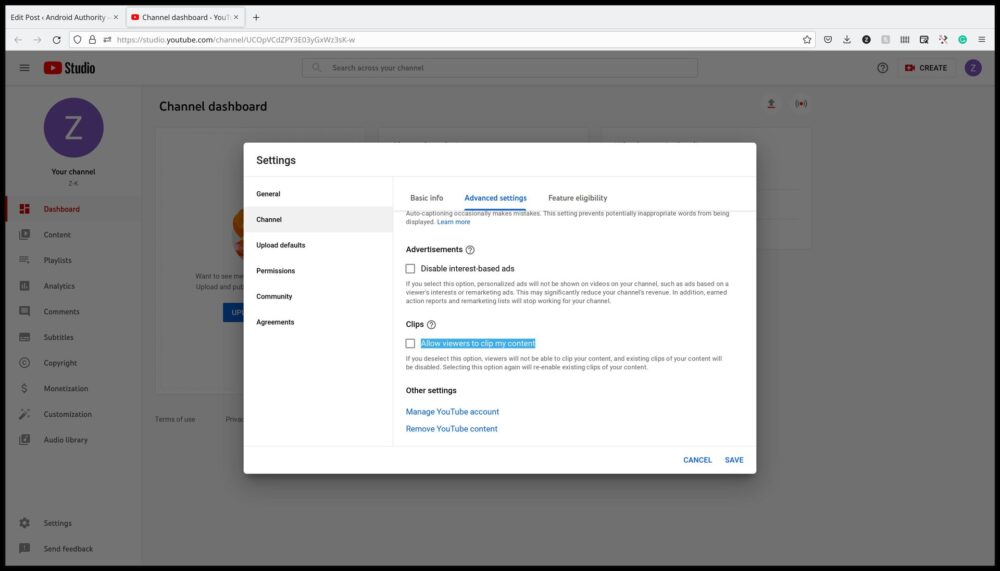Switch to the Advanced settings tab

(496, 198)
